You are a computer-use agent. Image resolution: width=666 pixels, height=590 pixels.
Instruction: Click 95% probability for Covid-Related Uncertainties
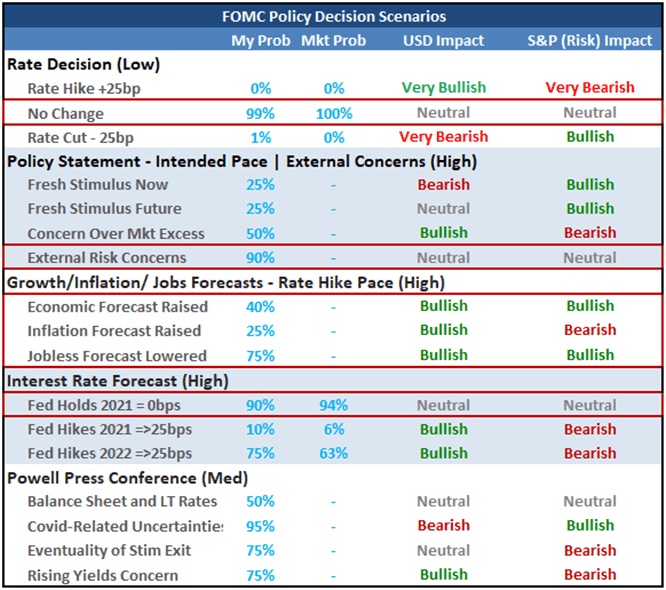click(260, 527)
